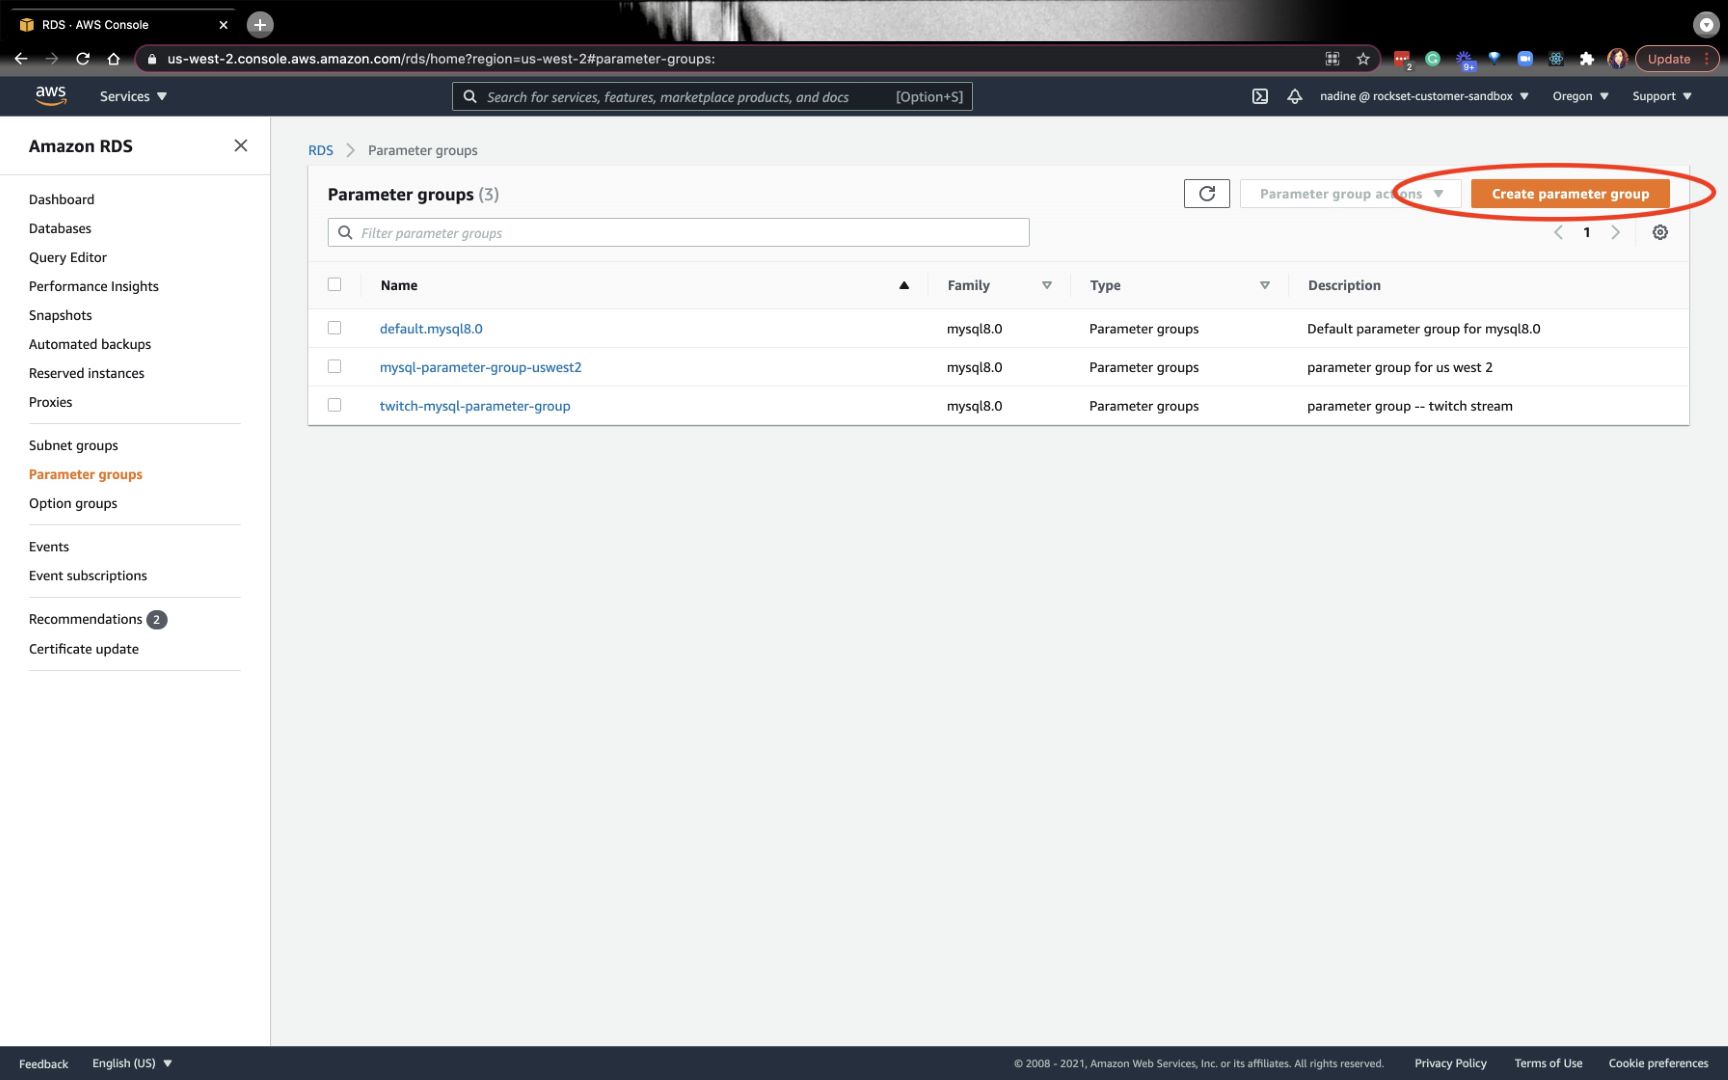
Task: Expand the Services menu
Action: [x=133, y=96]
